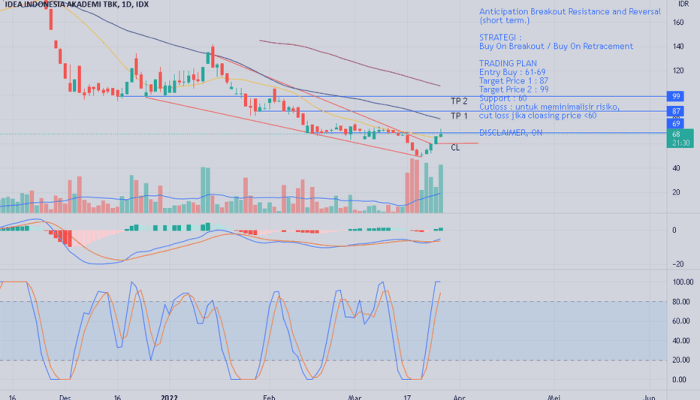Click the 2022 label on the time axis
700x400 pixels.
(173, 395)
